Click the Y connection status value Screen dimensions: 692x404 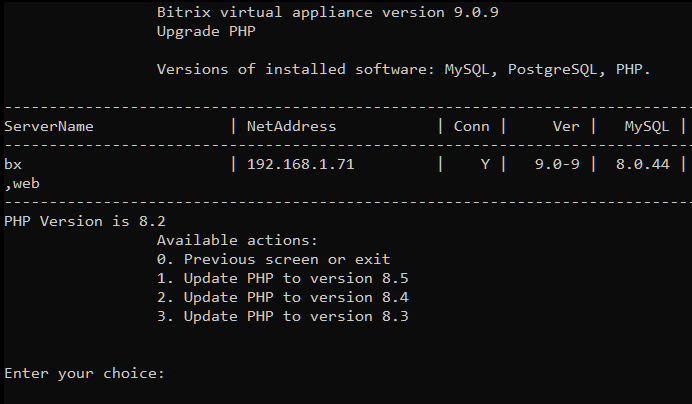pyautogui.click(x=485, y=164)
